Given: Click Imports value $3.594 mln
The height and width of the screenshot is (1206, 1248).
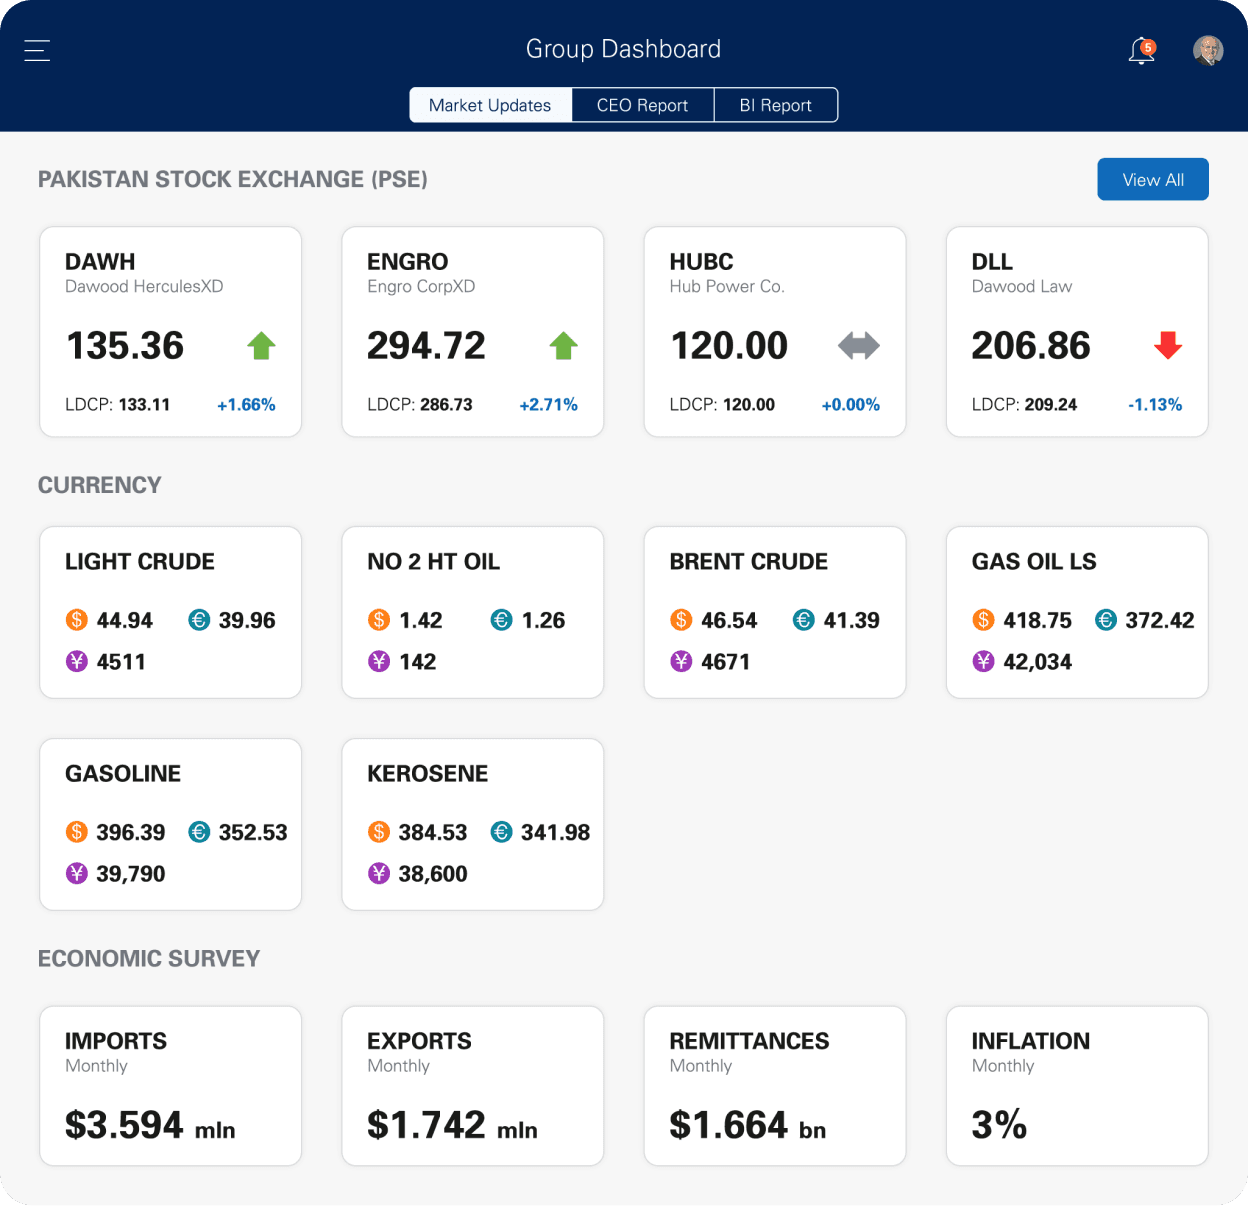Looking at the screenshot, I should pyautogui.click(x=150, y=1126).
